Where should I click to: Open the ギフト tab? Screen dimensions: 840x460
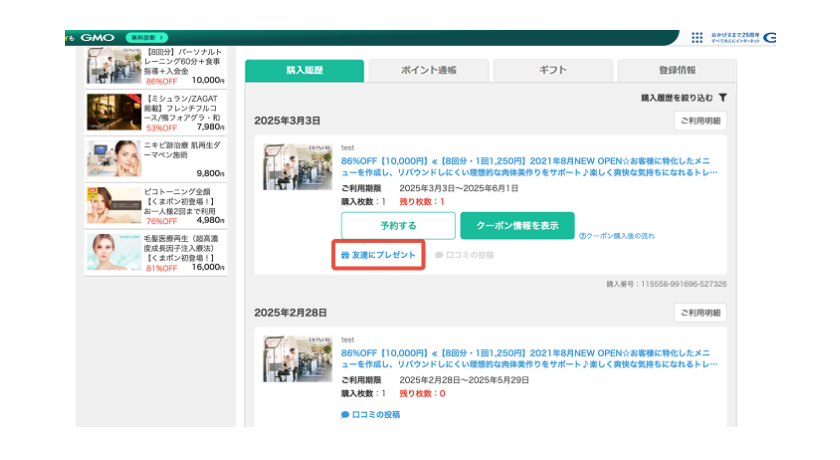[x=553, y=70]
